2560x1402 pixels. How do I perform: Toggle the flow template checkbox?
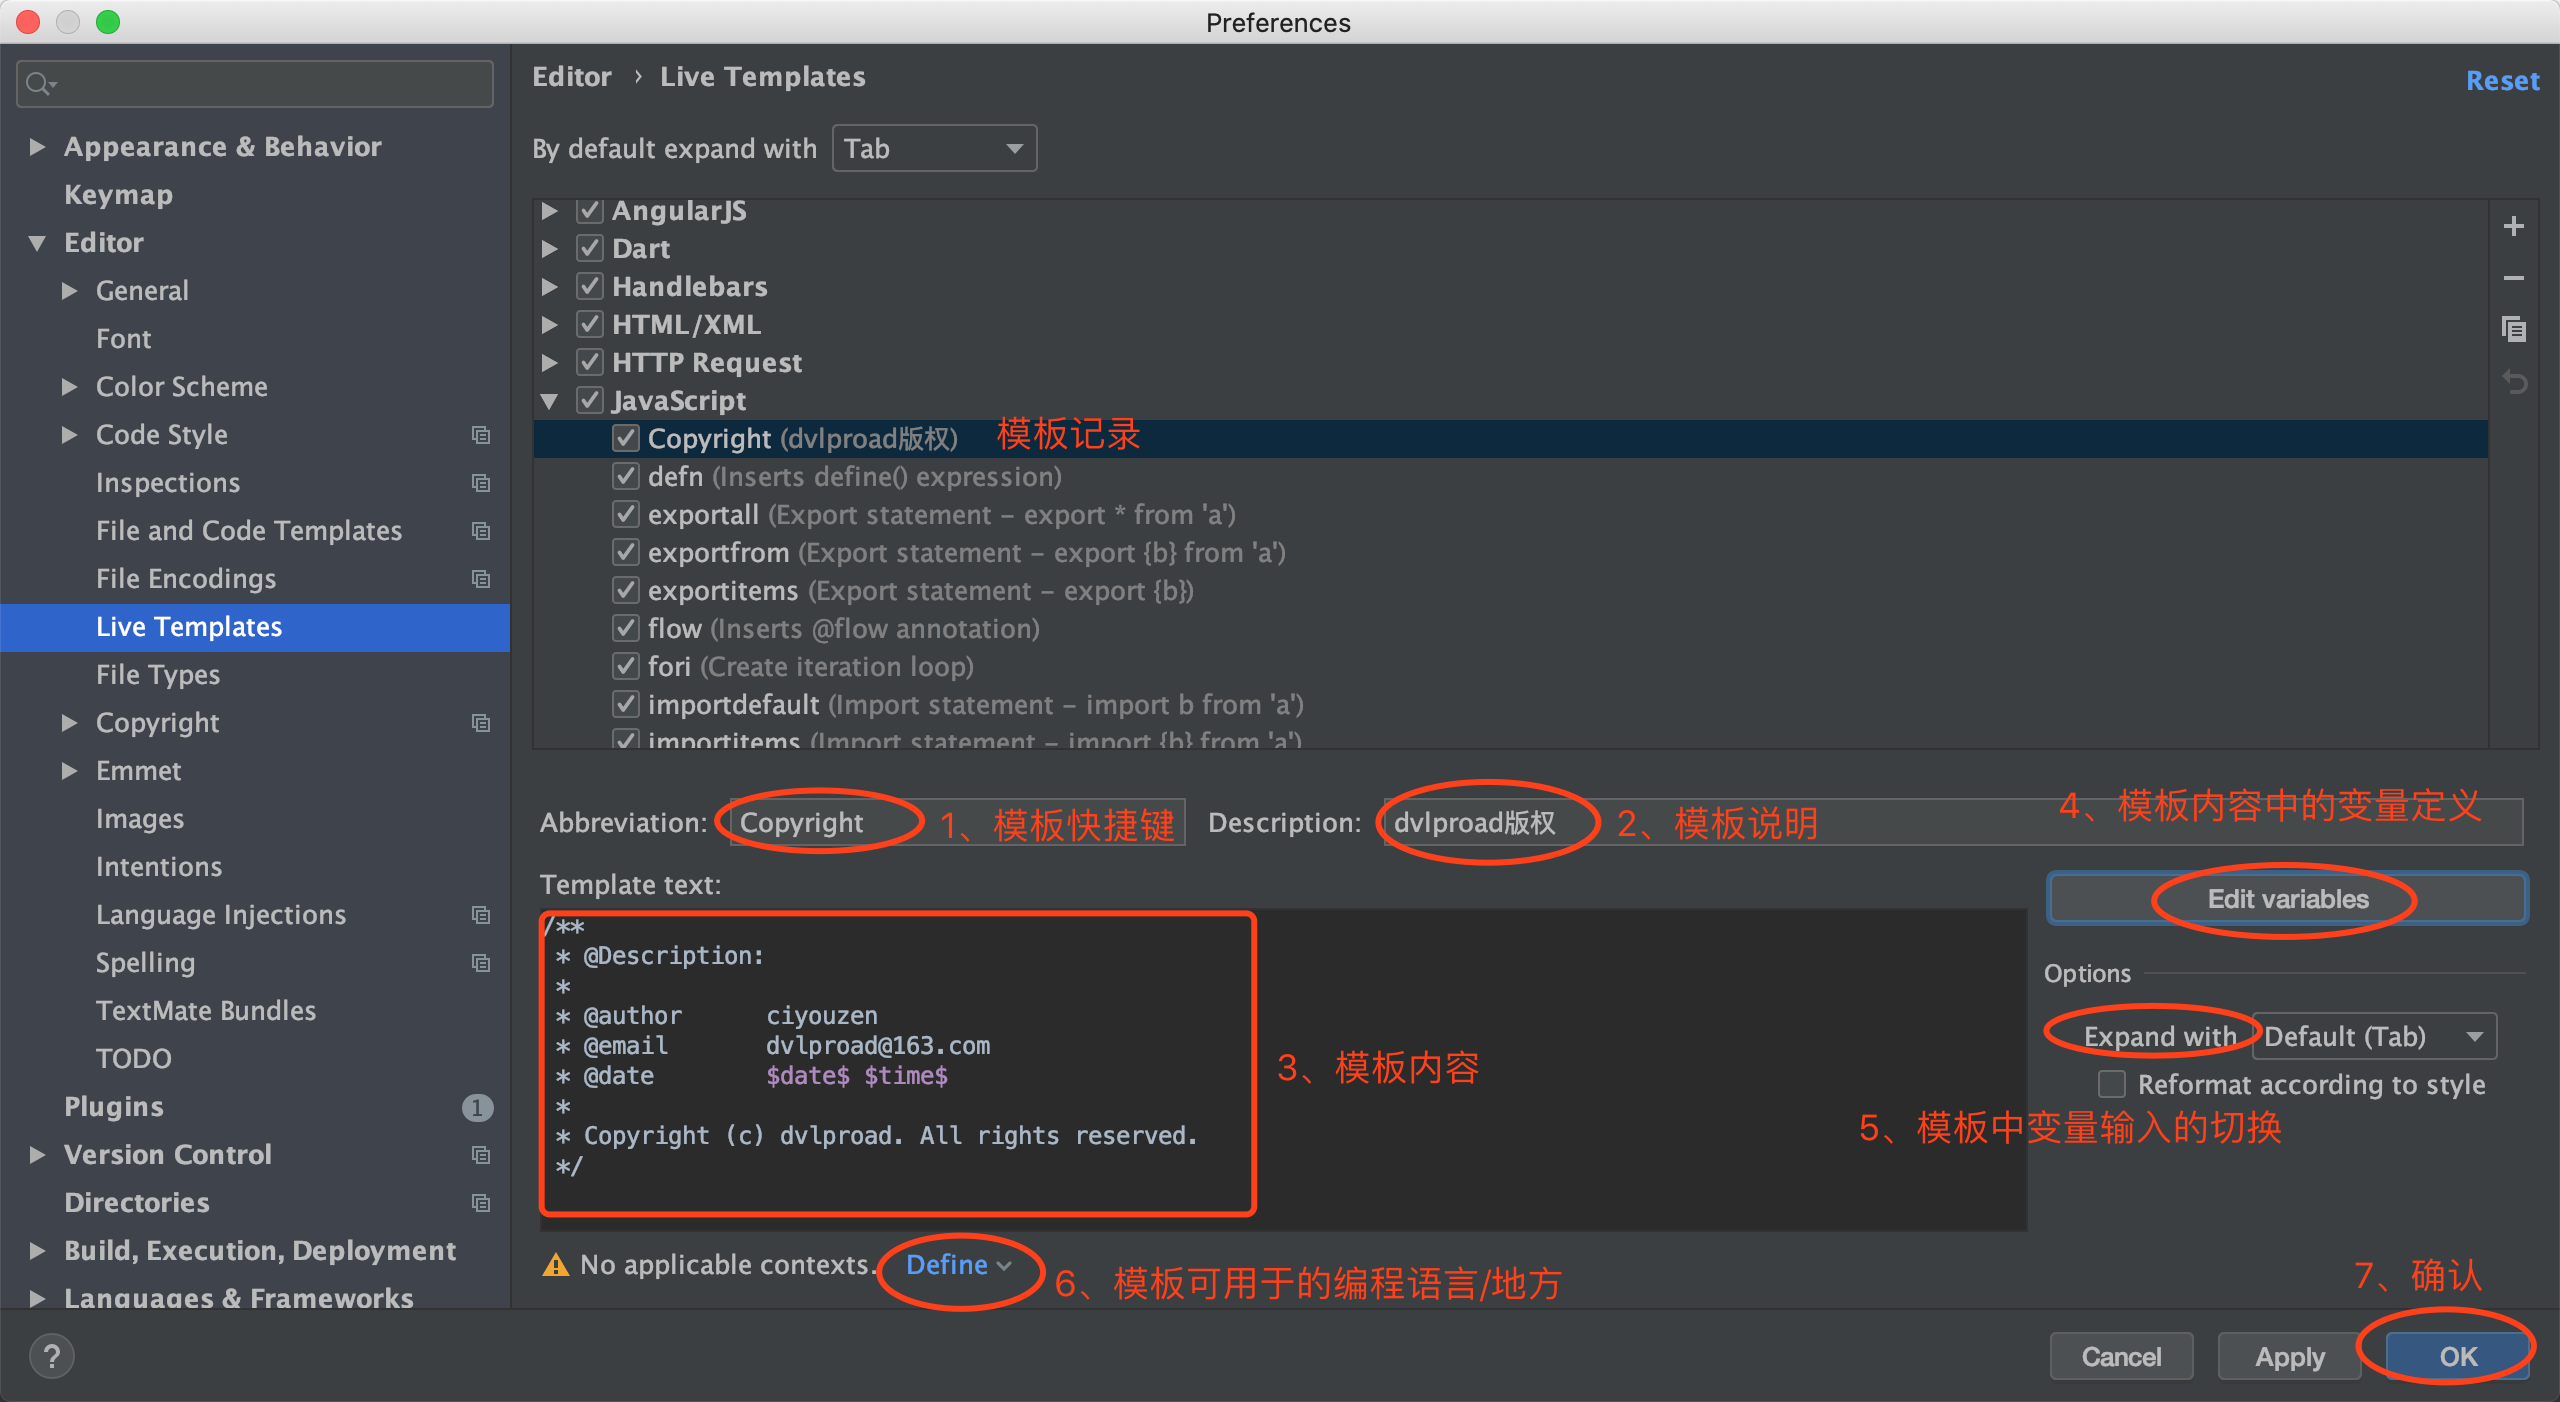[x=625, y=628]
